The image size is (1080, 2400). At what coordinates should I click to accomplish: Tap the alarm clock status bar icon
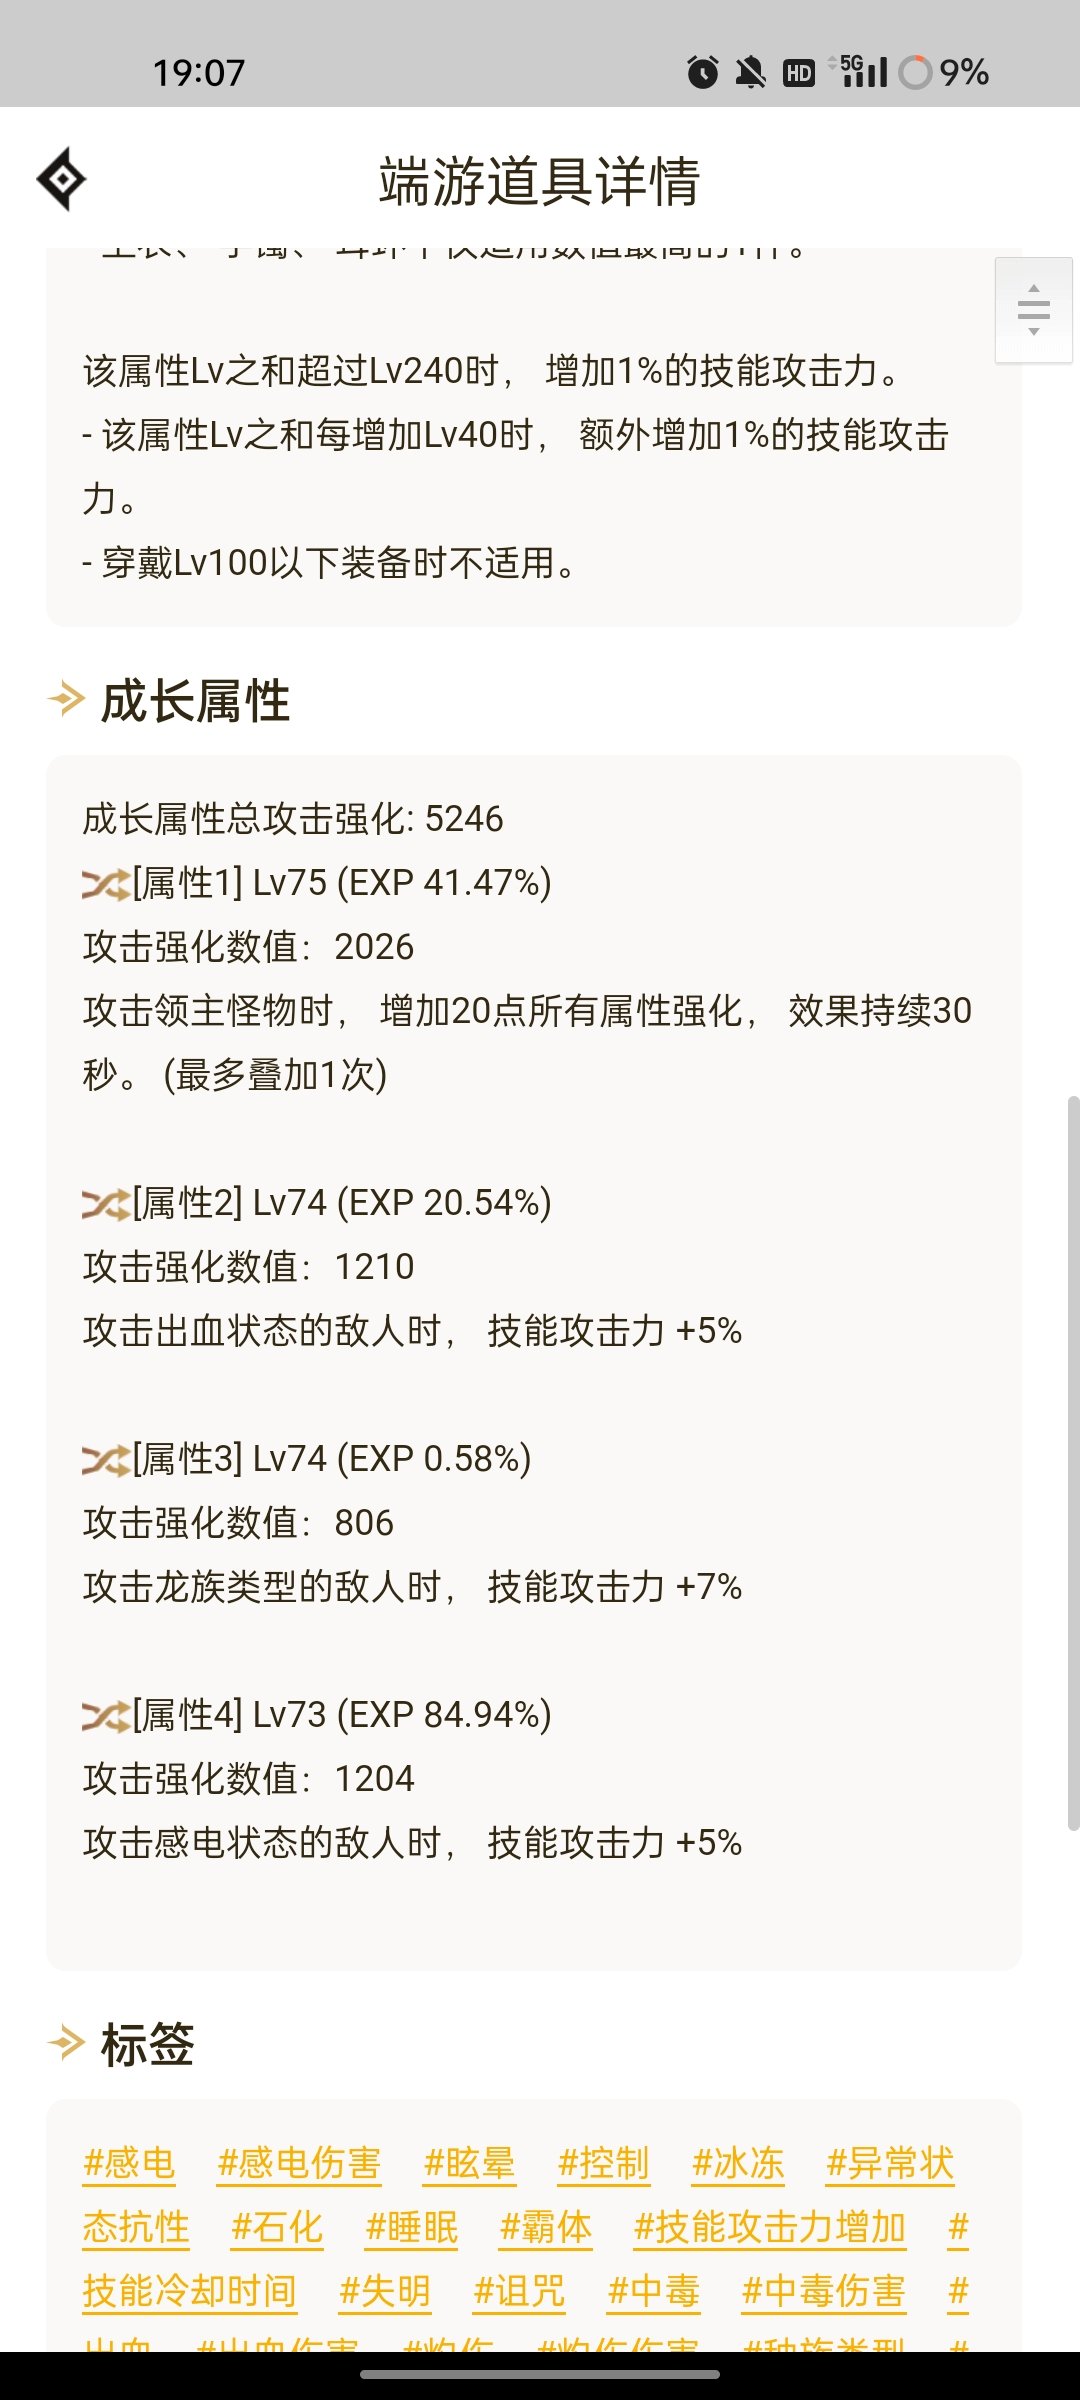pos(702,72)
